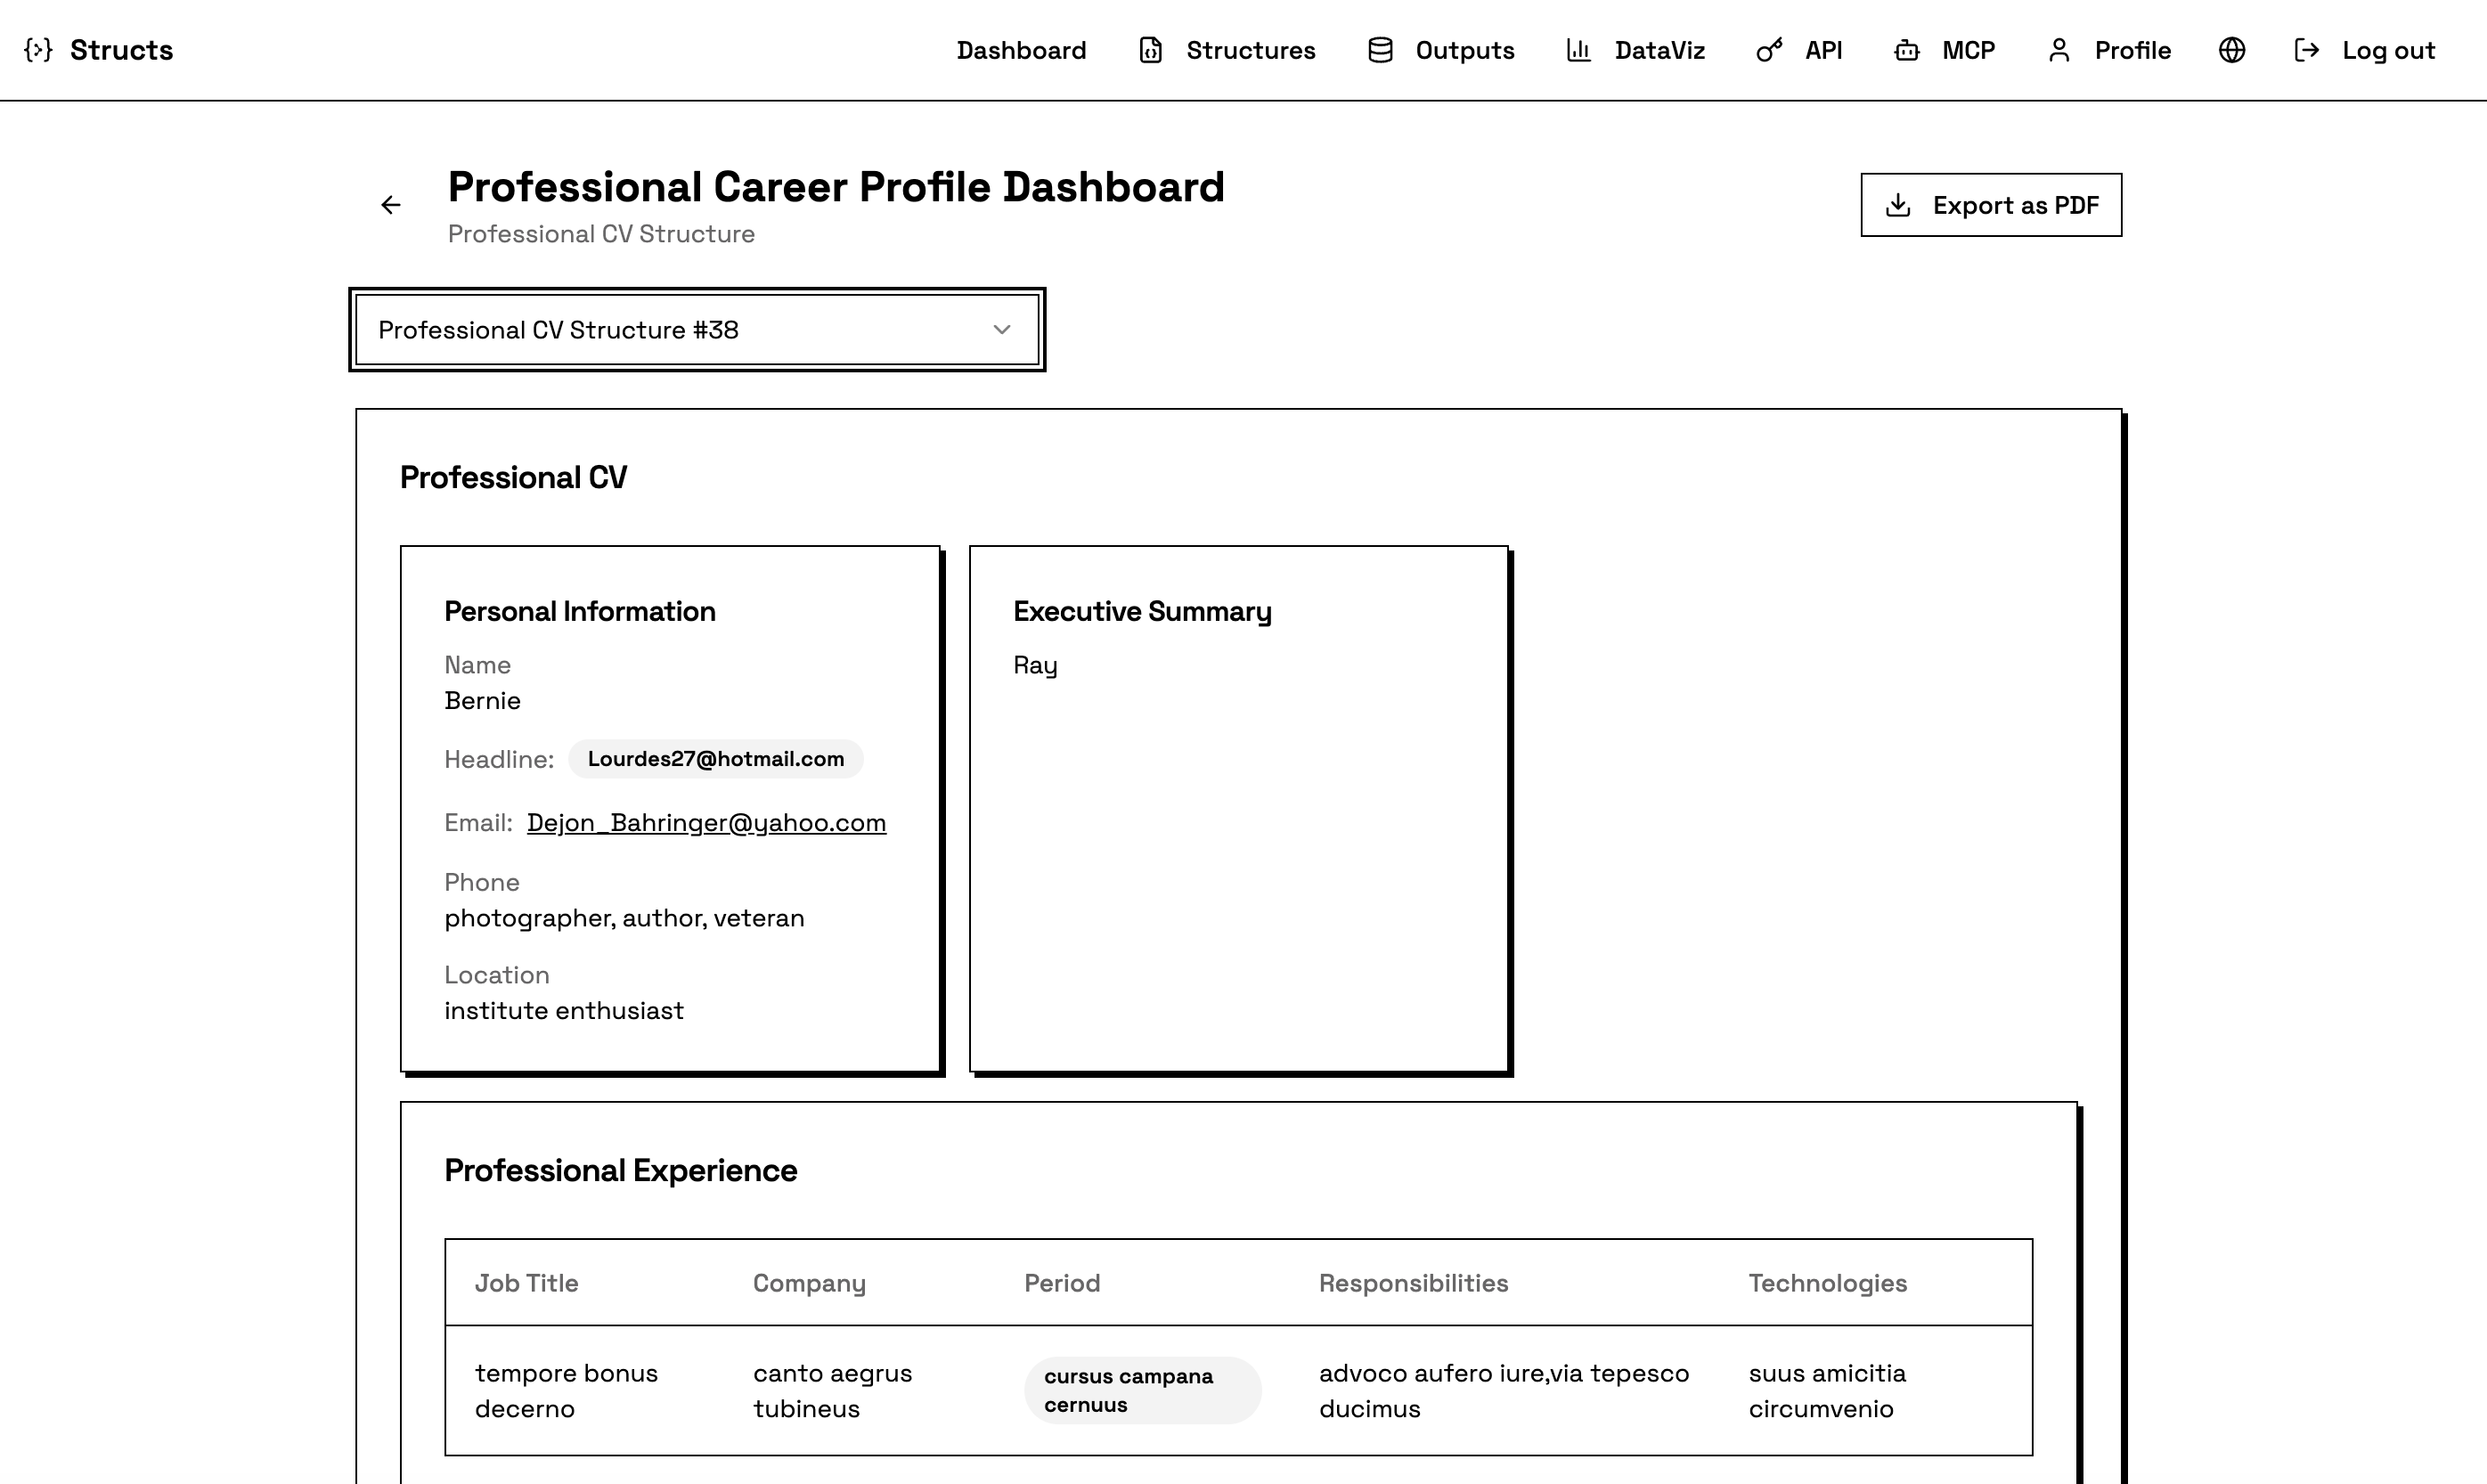Select Structures from the navigation bar
The height and width of the screenshot is (1484, 2487).
(1251, 50)
